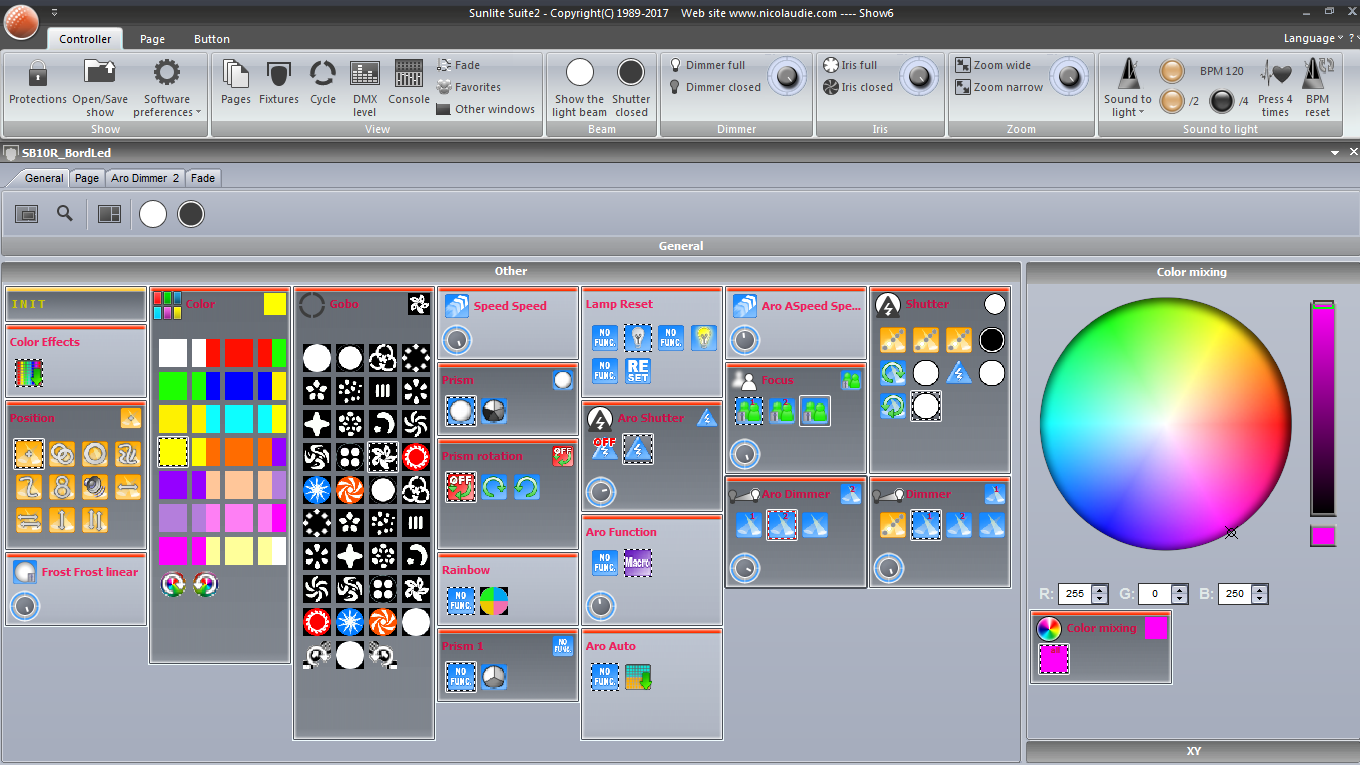Switch to the Controller ribbon tab
The width and height of the screenshot is (1360, 765).
pyautogui.click(x=85, y=39)
